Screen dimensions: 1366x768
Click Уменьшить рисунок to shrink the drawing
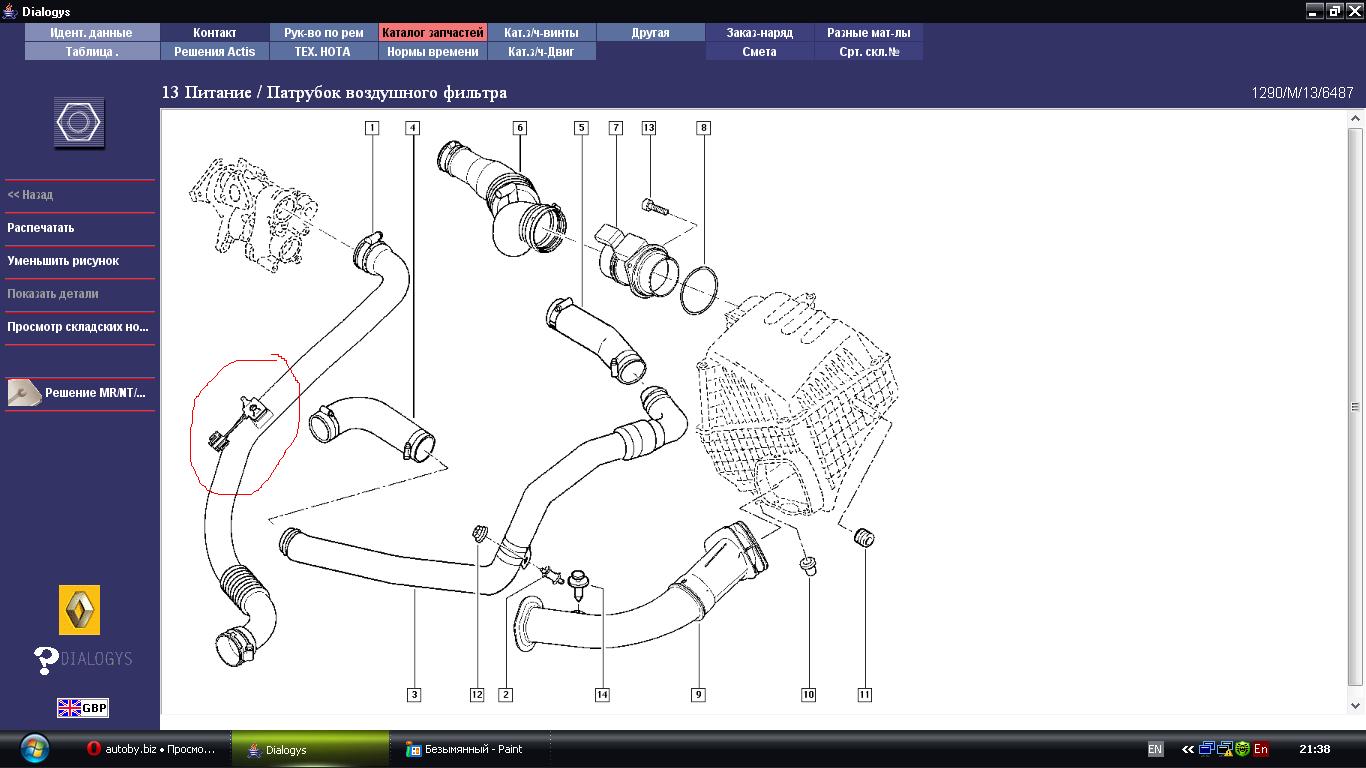click(x=63, y=261)
